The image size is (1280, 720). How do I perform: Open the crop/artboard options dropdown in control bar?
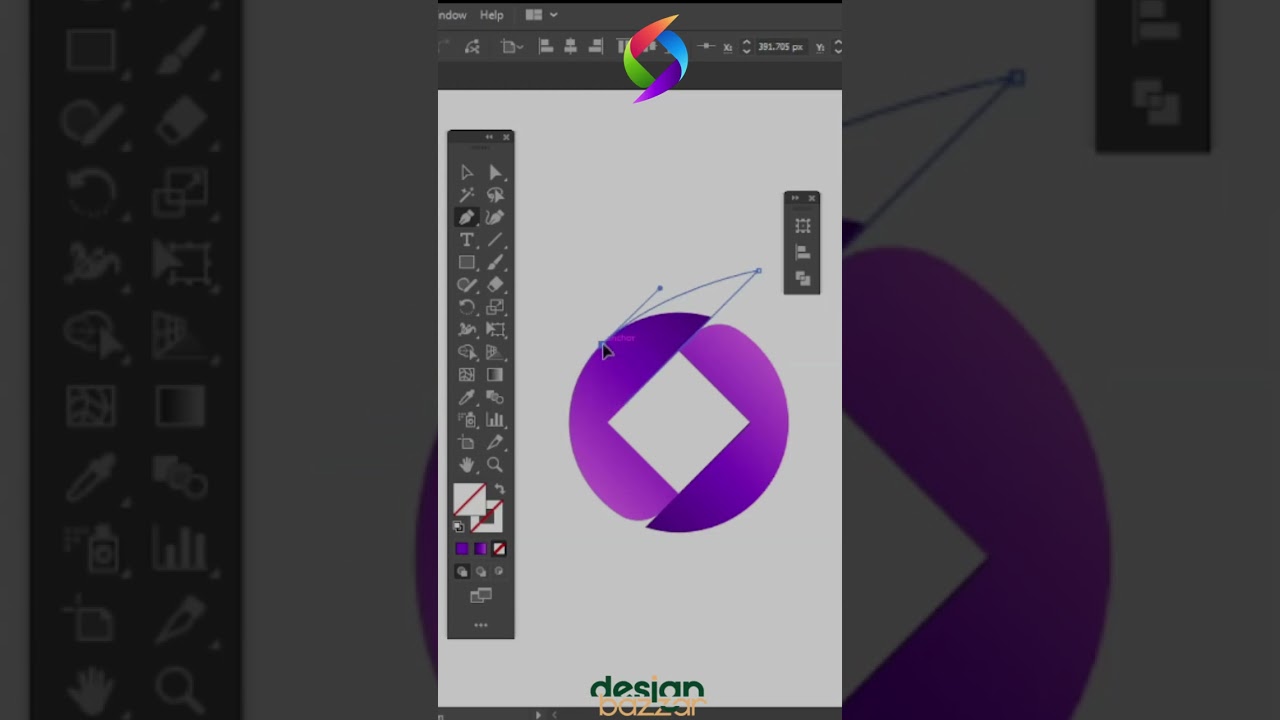pos(512,47)
